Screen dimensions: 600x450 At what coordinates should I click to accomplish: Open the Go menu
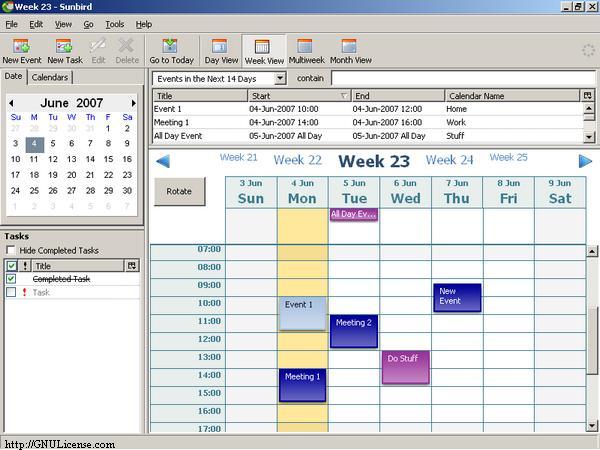[88, 24]
